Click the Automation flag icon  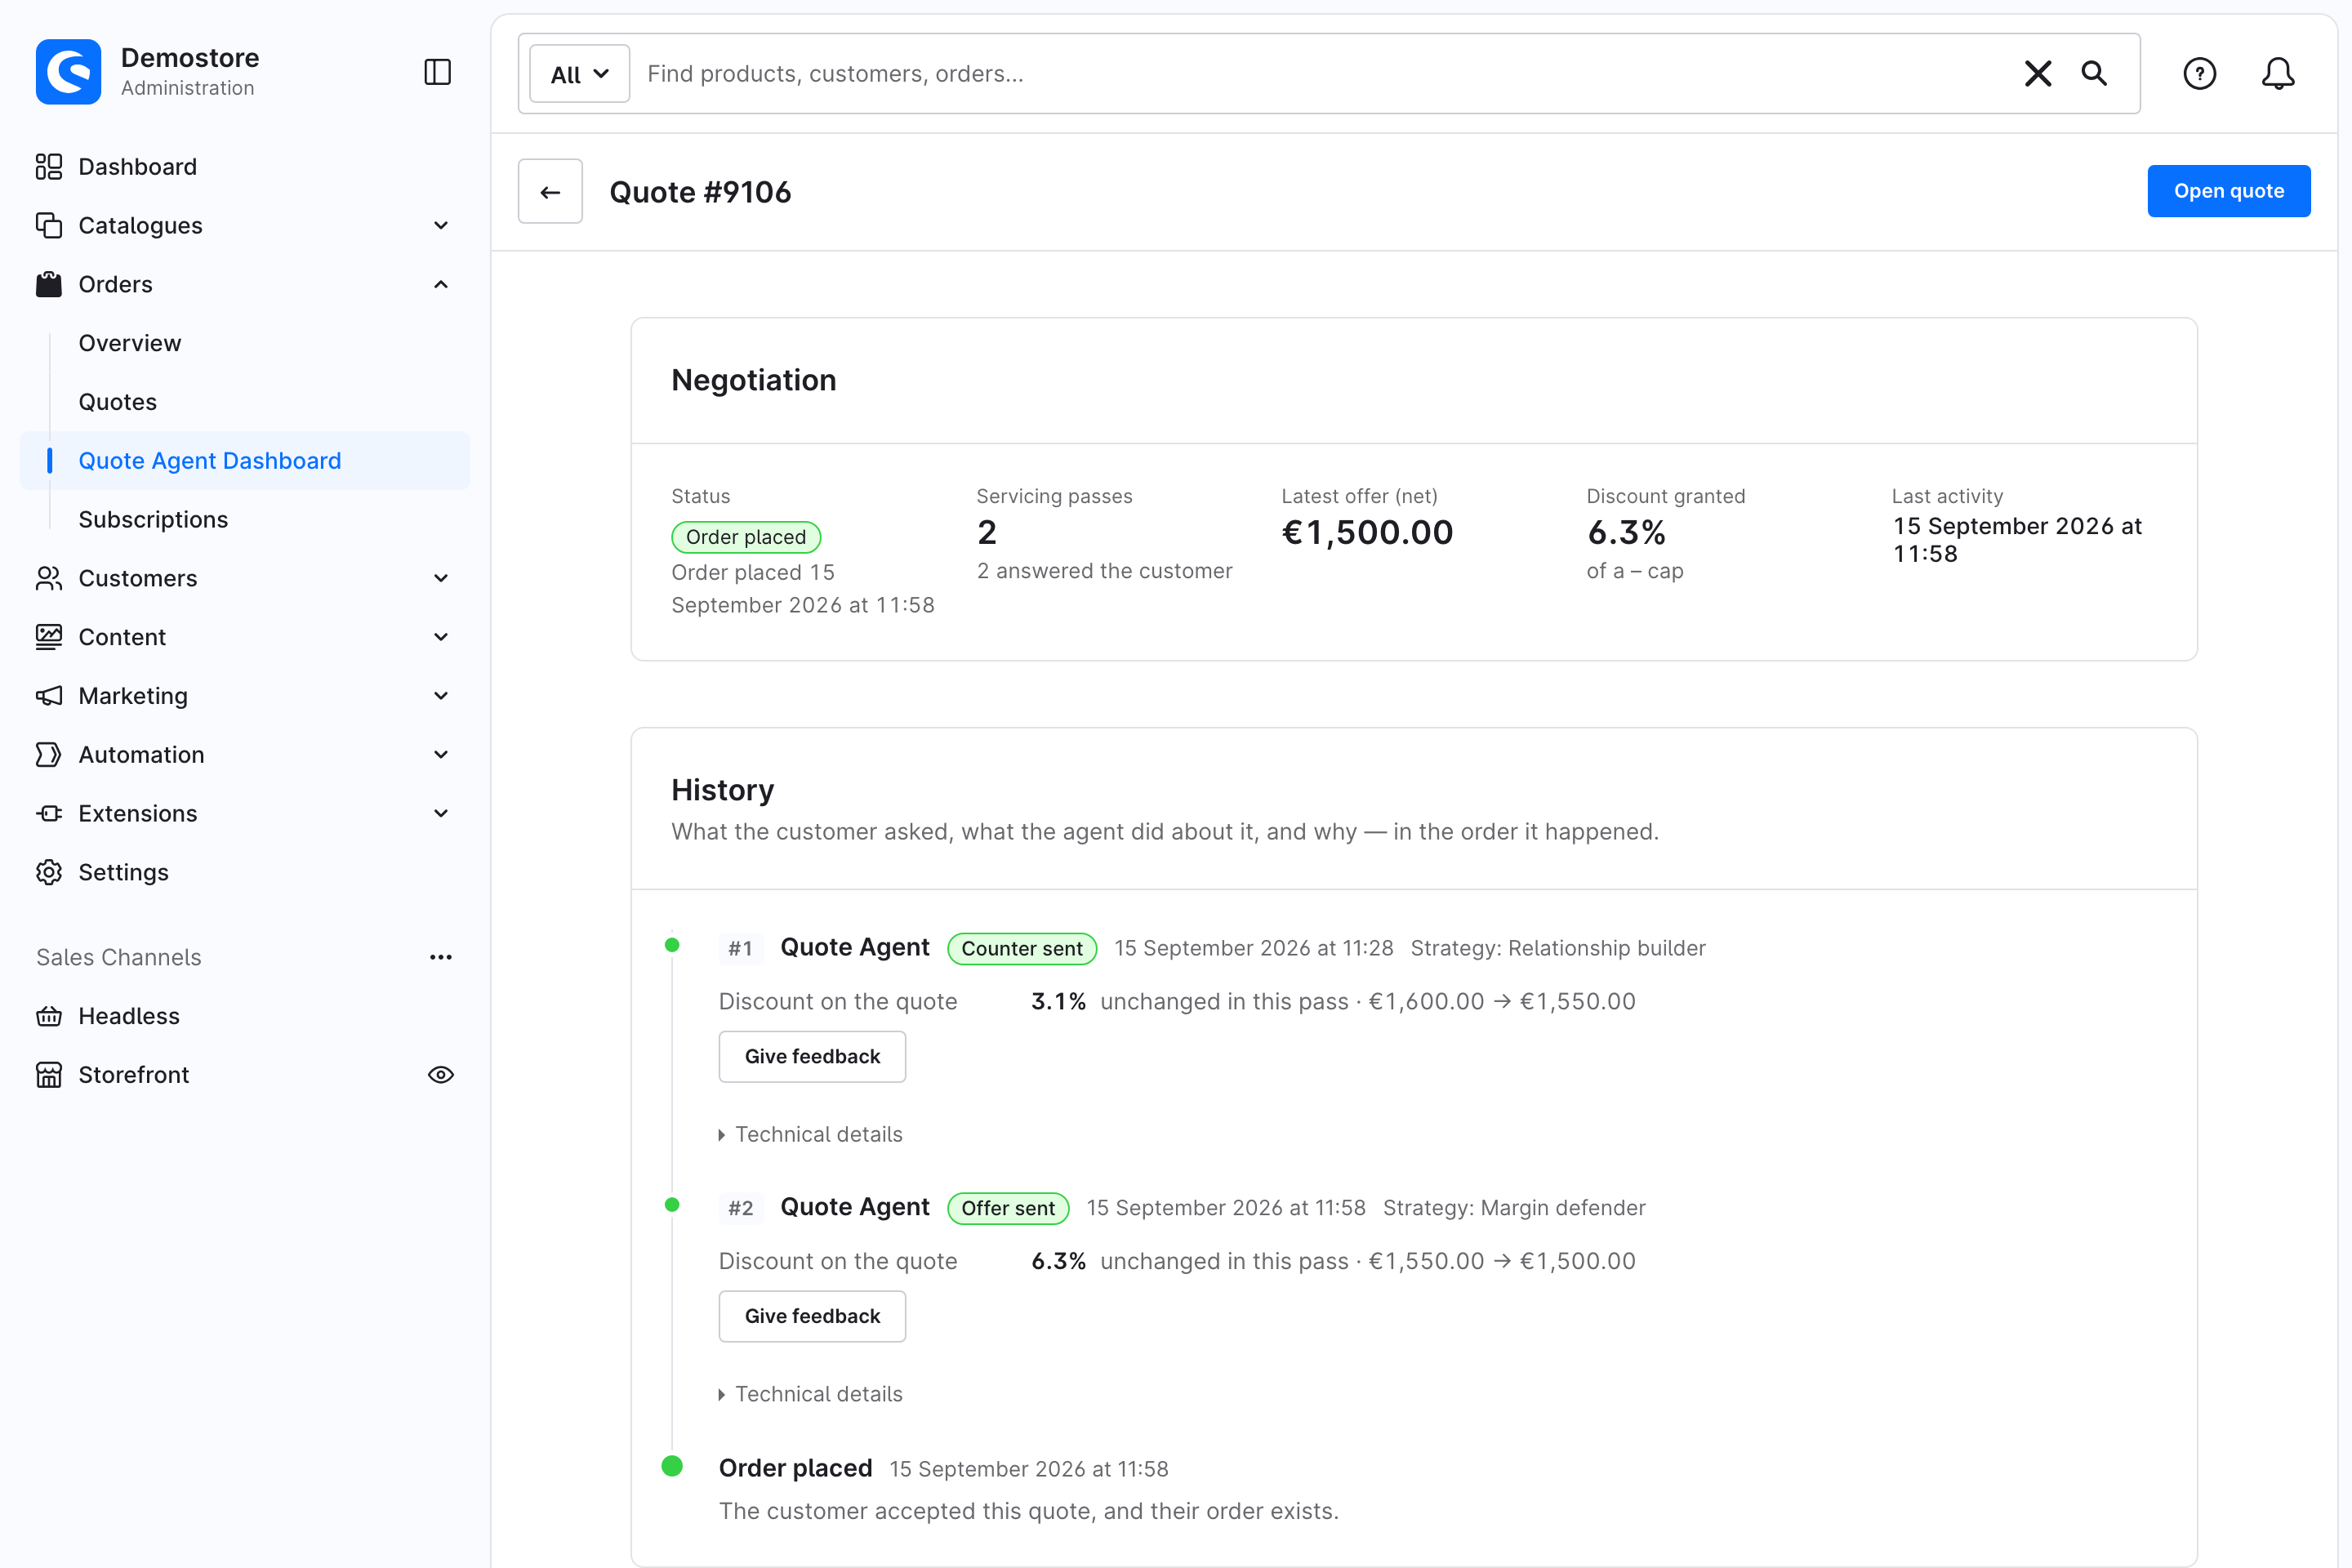(x=49, y=754)
